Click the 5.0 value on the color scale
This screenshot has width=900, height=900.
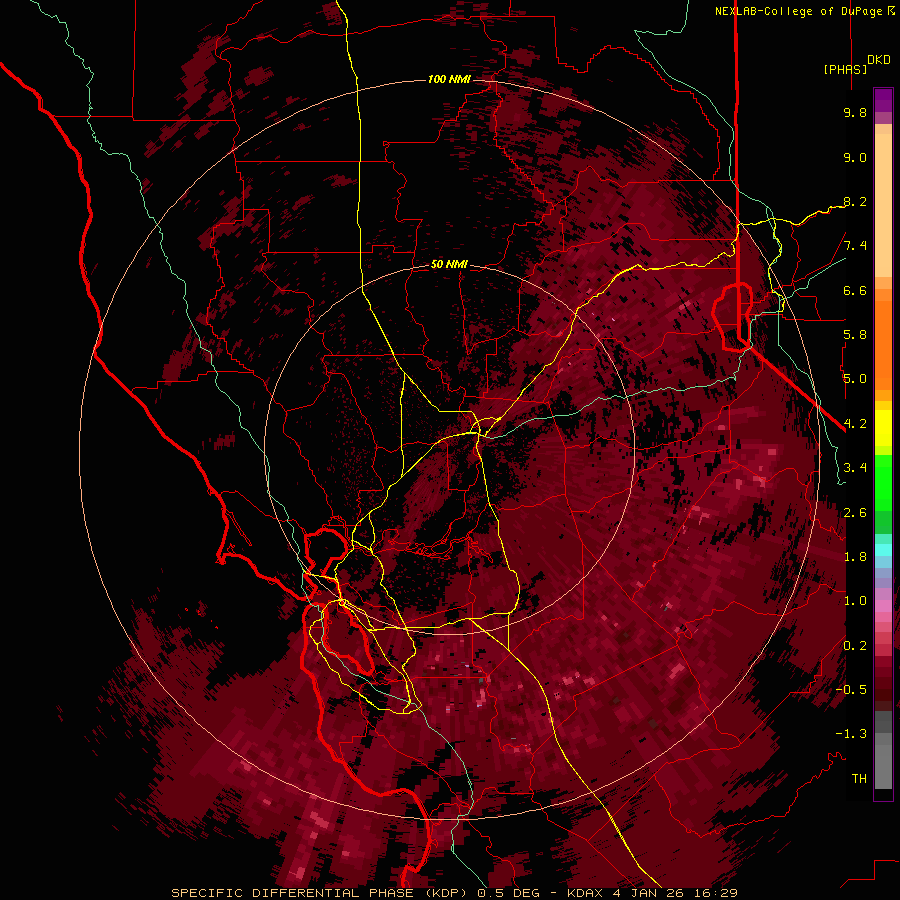(855, 379)
